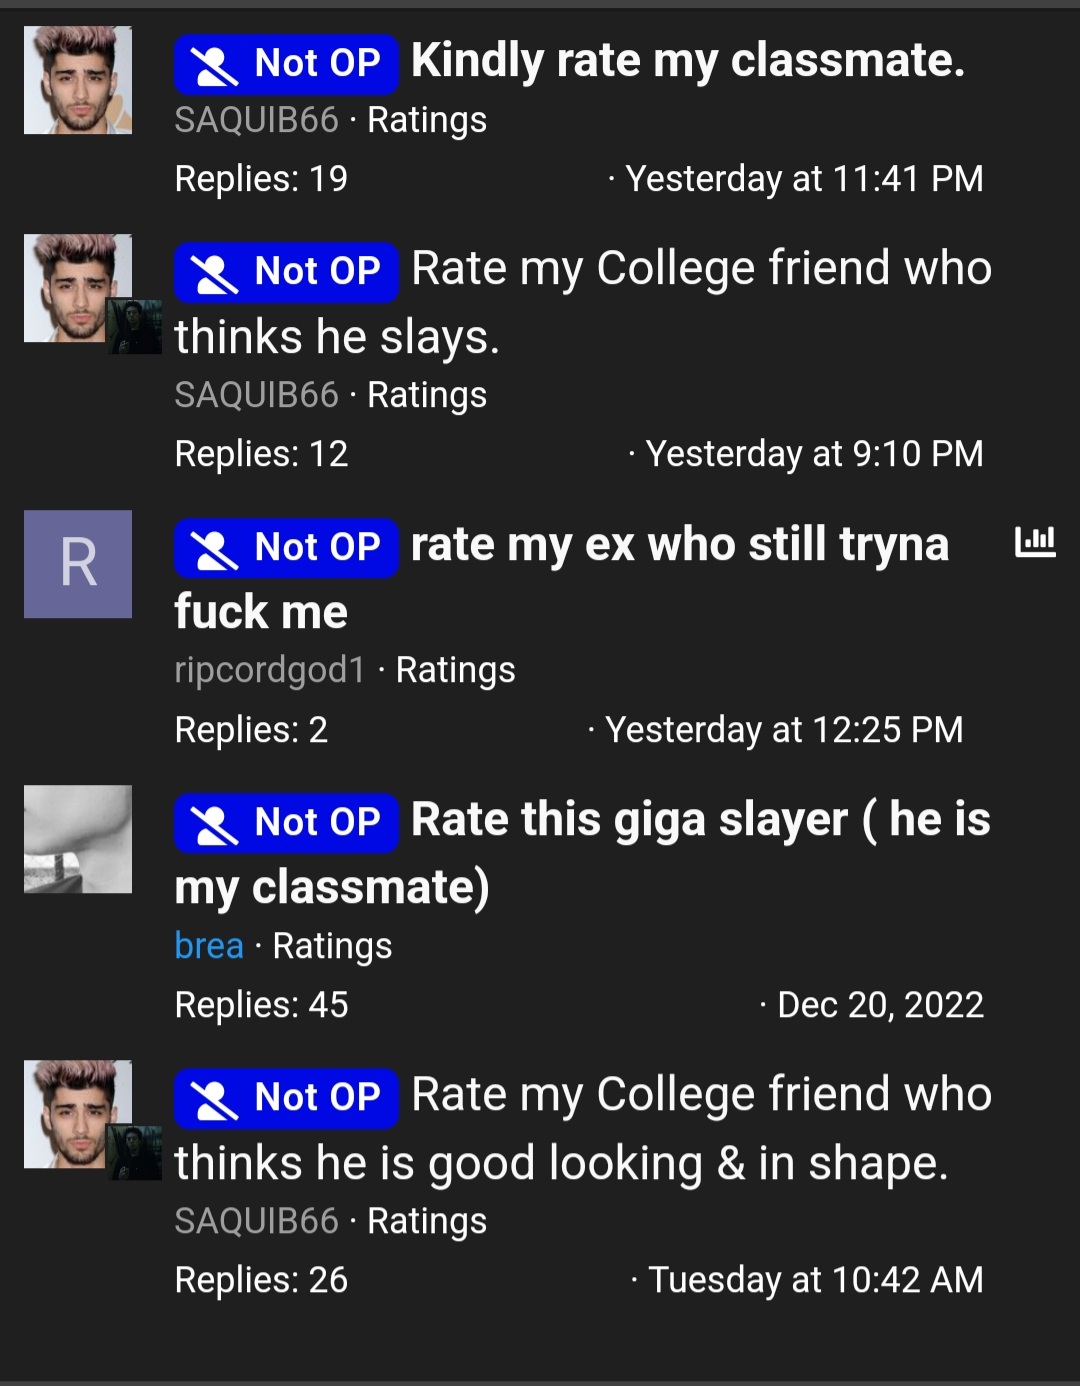Open brea's grayscale avatar thumbnail
1080x1386 pixels.
78,839
